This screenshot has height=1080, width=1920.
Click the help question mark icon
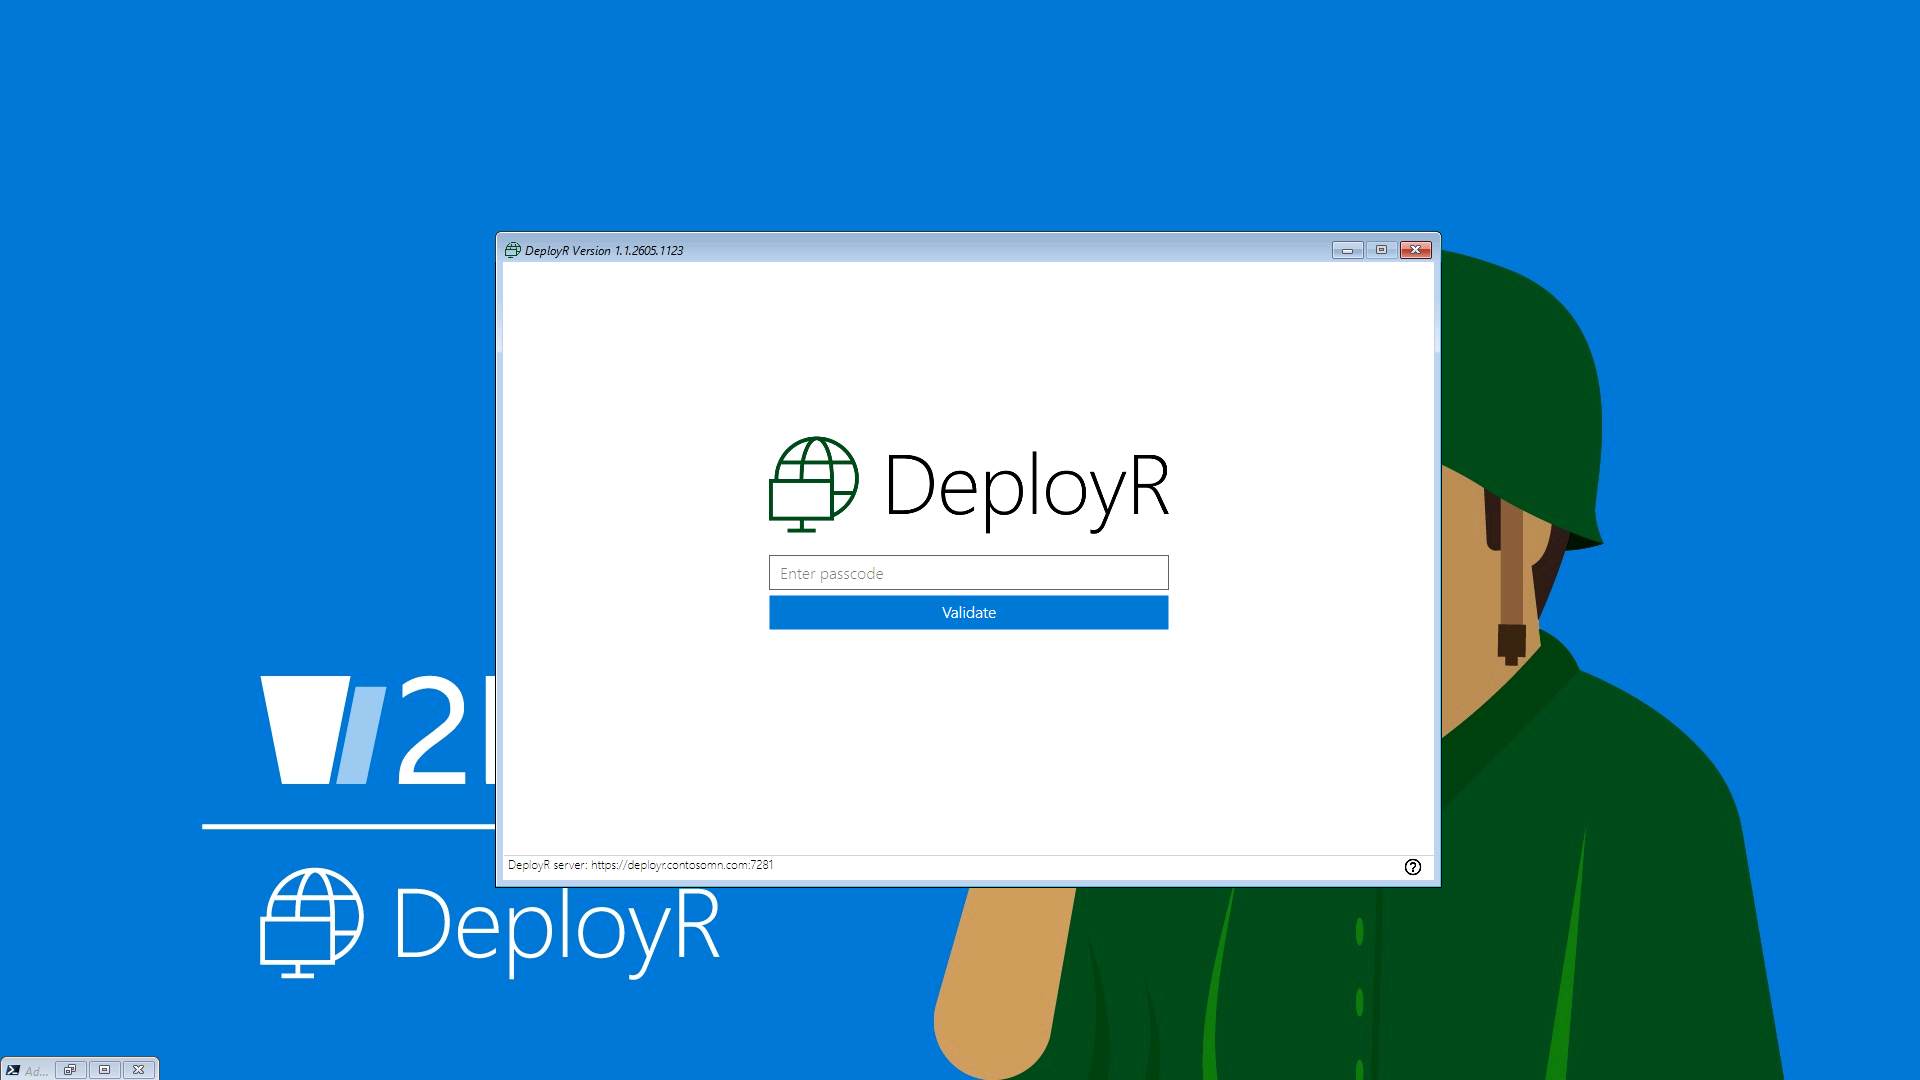(x=1412, y=867)
